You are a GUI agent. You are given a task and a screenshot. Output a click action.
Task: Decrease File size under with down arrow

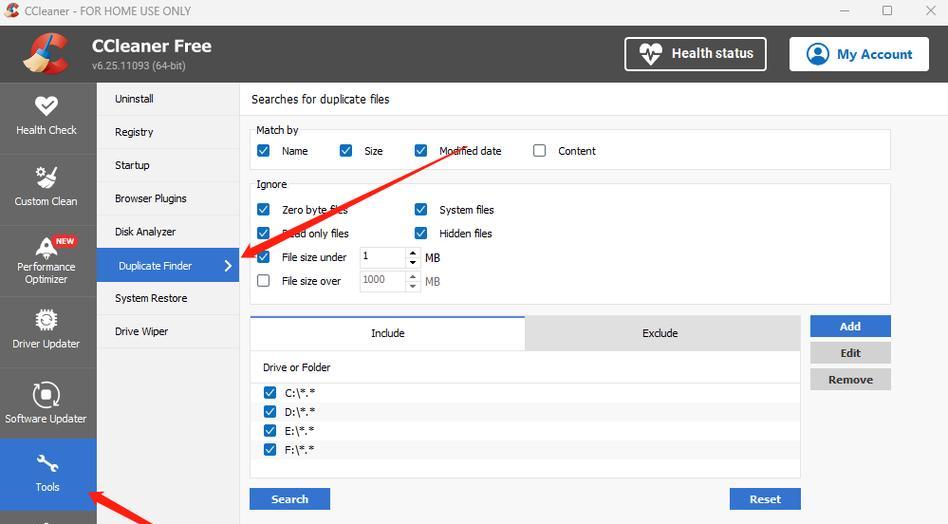(413, 262)
